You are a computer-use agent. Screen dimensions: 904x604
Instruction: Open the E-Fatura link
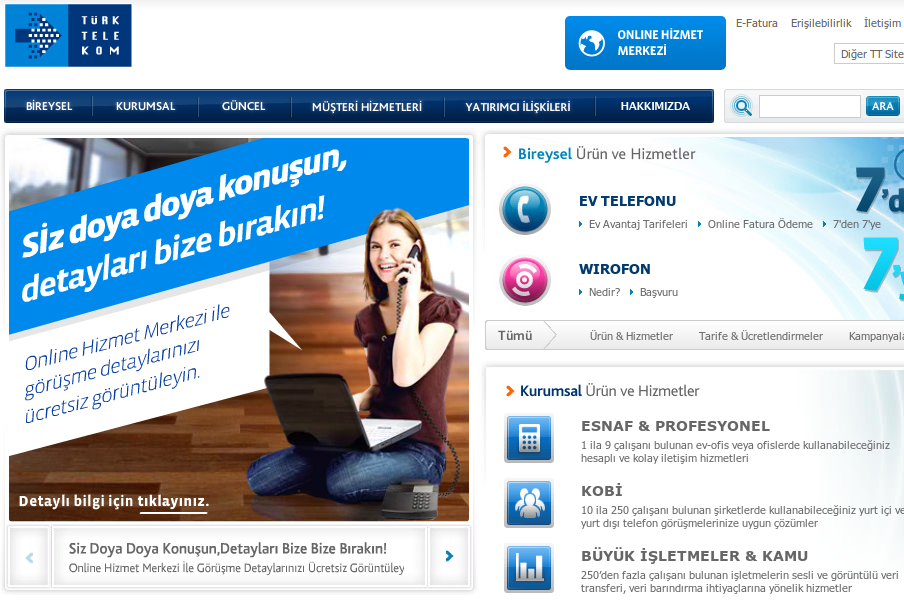point(756,23)
